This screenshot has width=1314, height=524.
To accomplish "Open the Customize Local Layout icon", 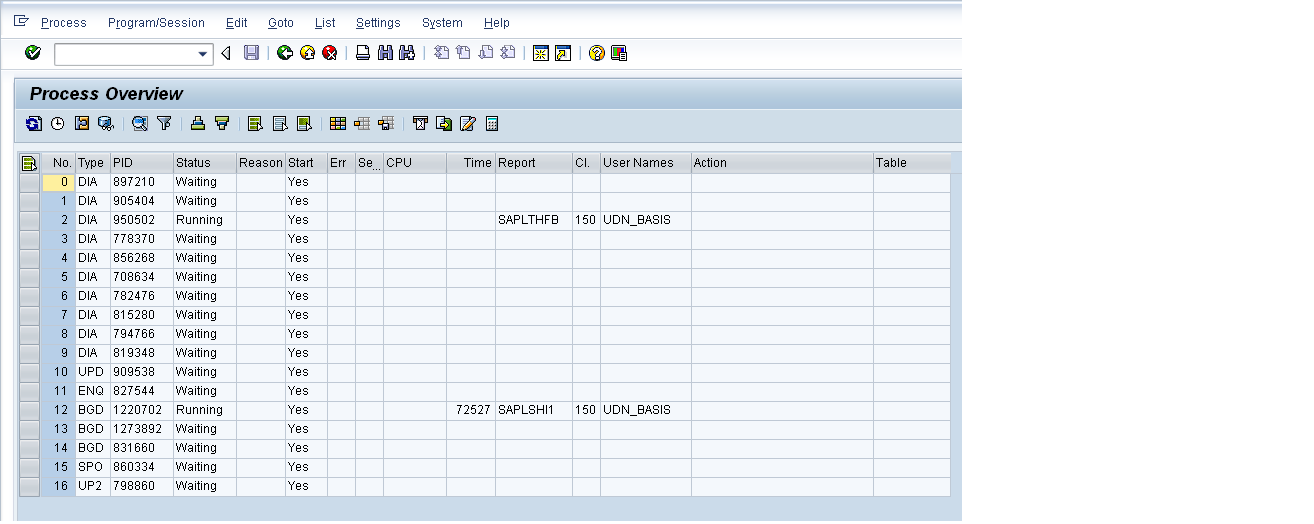I will (619, 53).
